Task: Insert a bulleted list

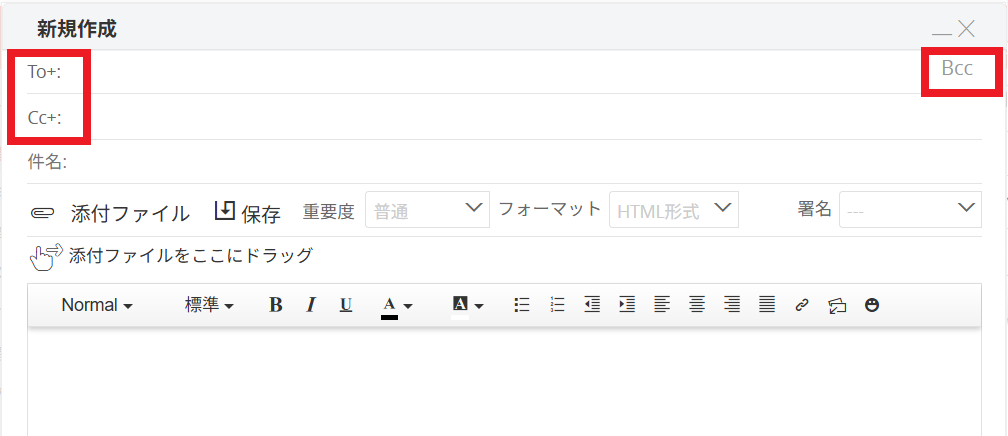Action: (x=522, y=305)
